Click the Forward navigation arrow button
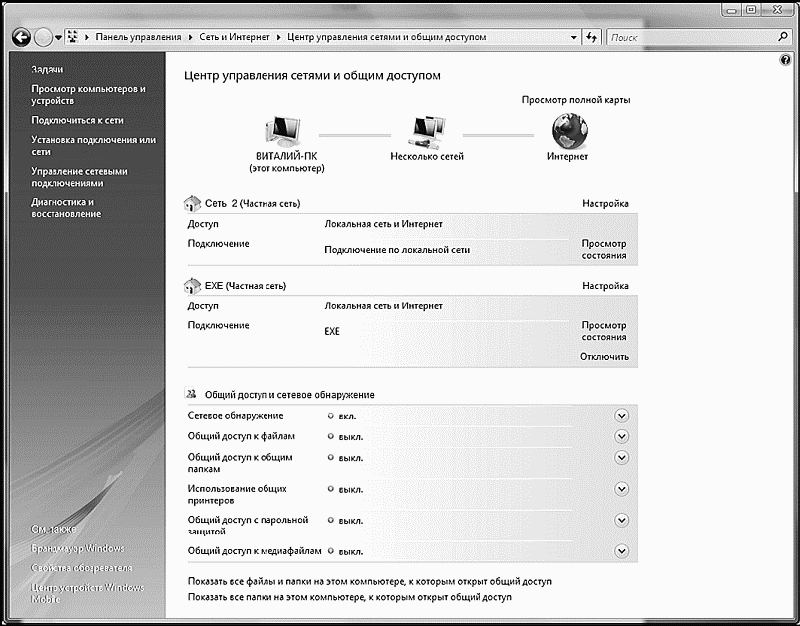Image resolution: width=800 pixels, height=626 pixels. pyautogui.click(x=44, y=37)
